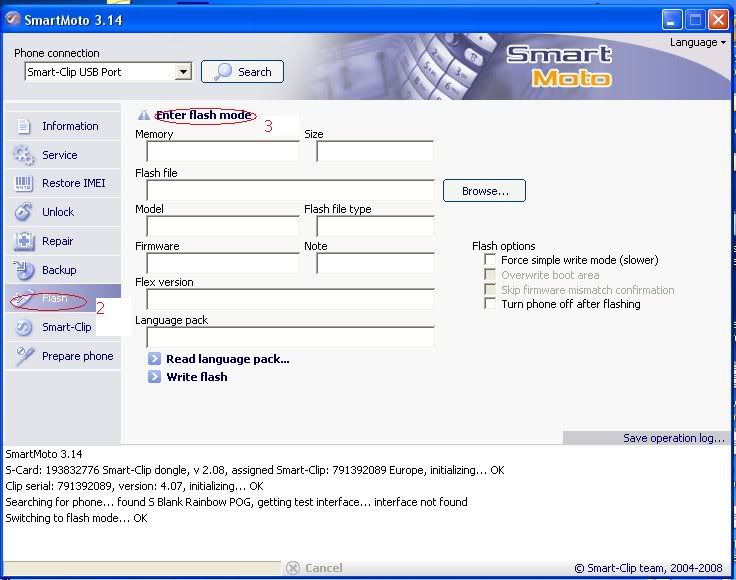
Task: Click magnifier icon on the Search button
Action: (x=223, y=71)
